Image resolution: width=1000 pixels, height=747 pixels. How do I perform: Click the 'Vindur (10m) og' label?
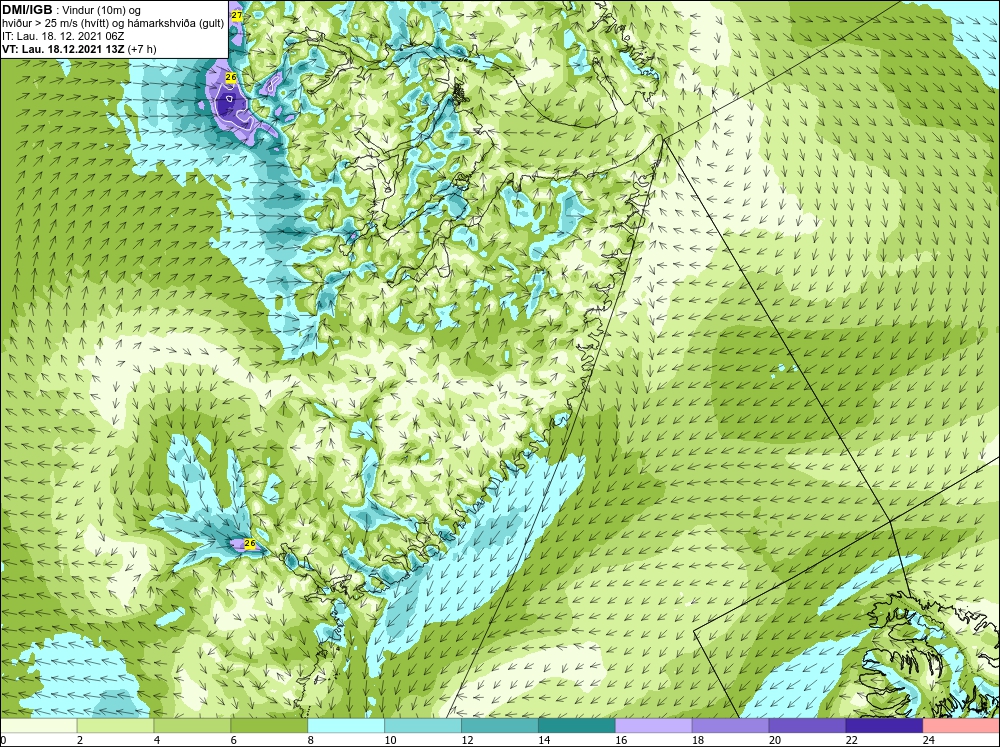[x=102, y=10]
